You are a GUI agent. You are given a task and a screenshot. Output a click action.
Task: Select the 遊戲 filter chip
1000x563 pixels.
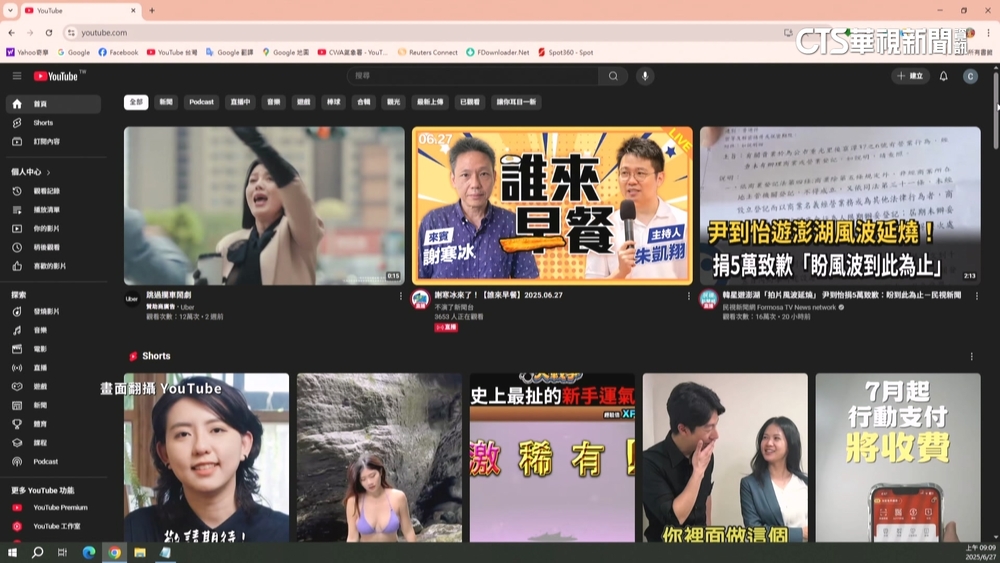(x=304, y=102)
